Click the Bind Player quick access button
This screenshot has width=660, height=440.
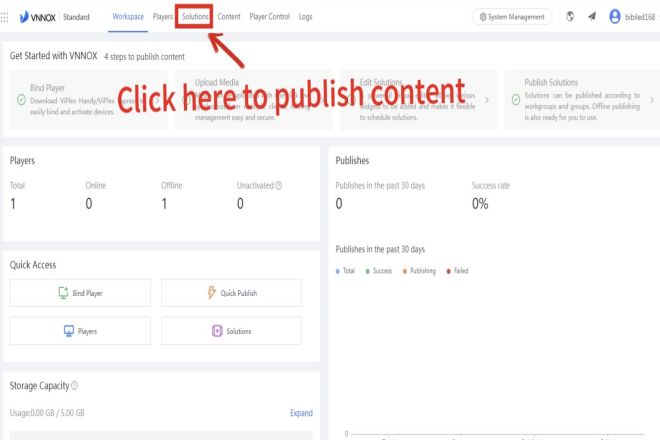point(80,293)
